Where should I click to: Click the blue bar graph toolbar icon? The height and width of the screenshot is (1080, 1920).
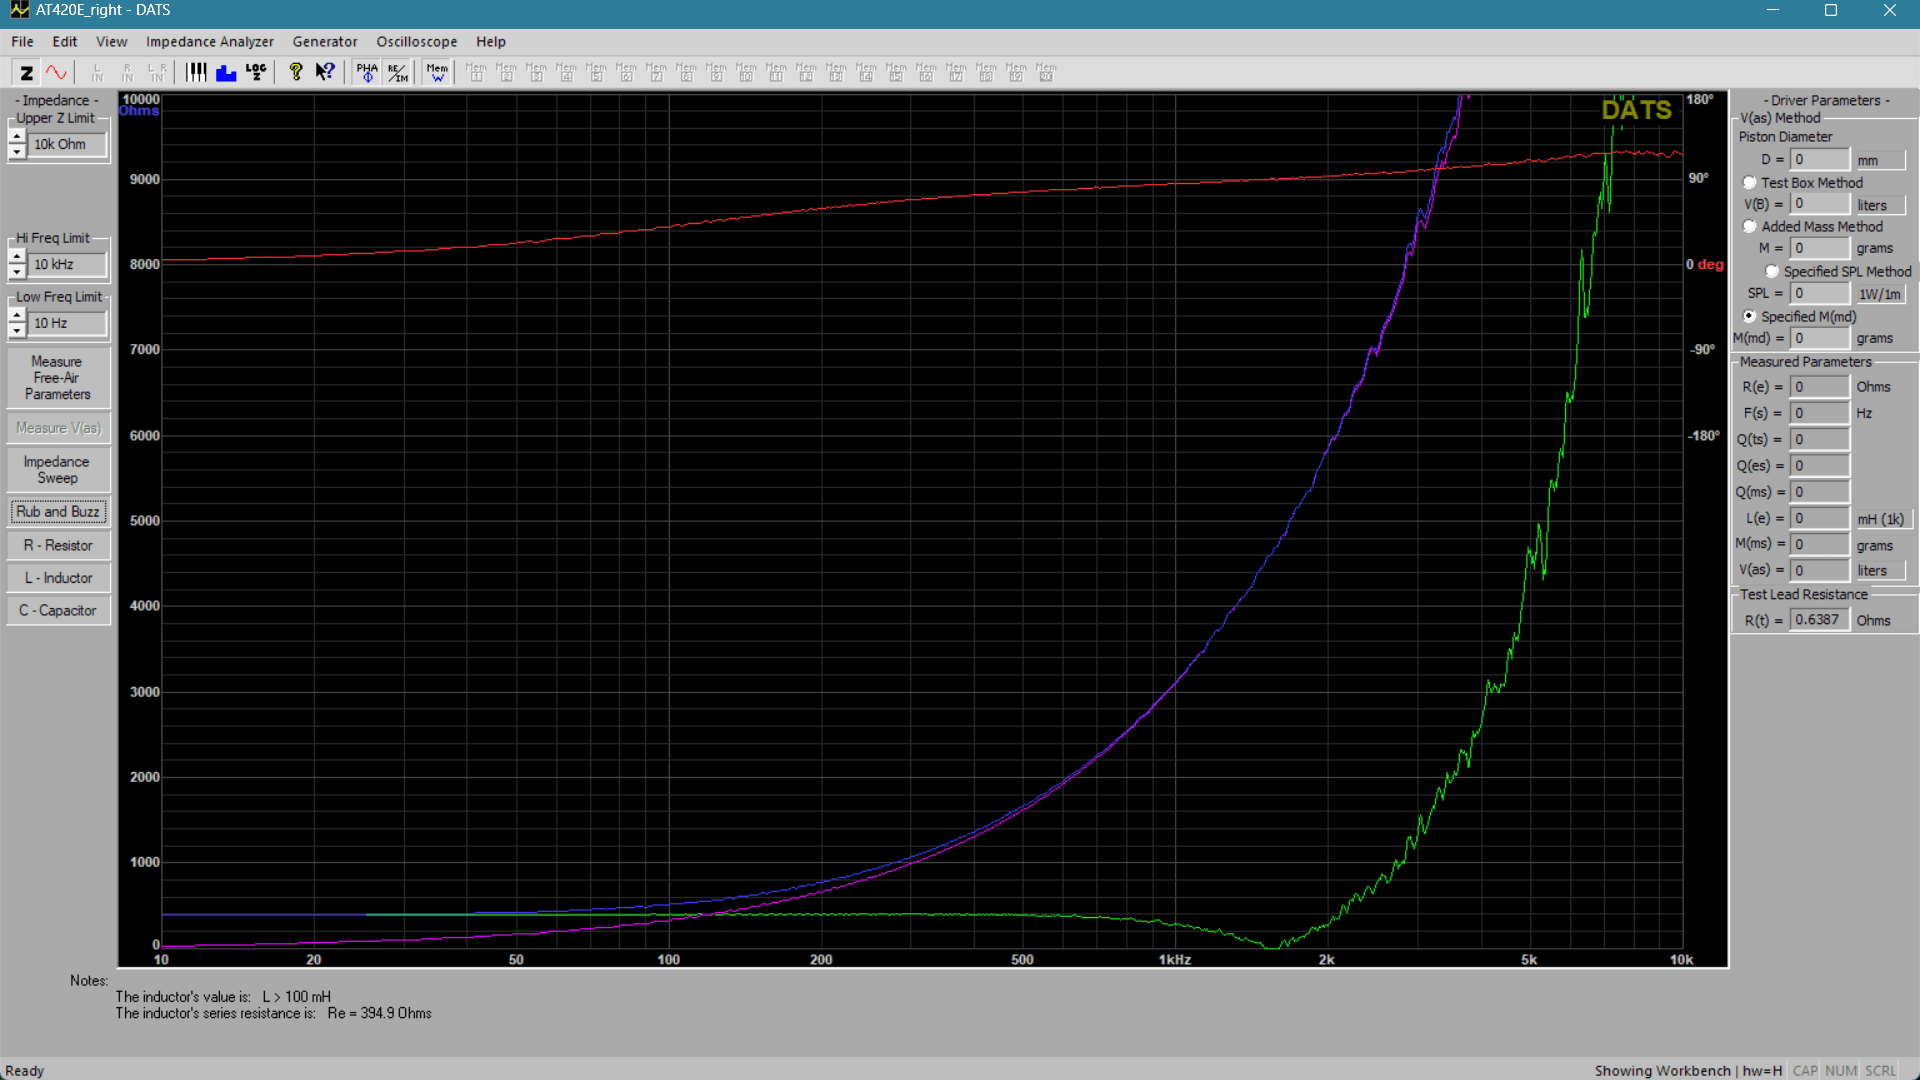point(226,72)
